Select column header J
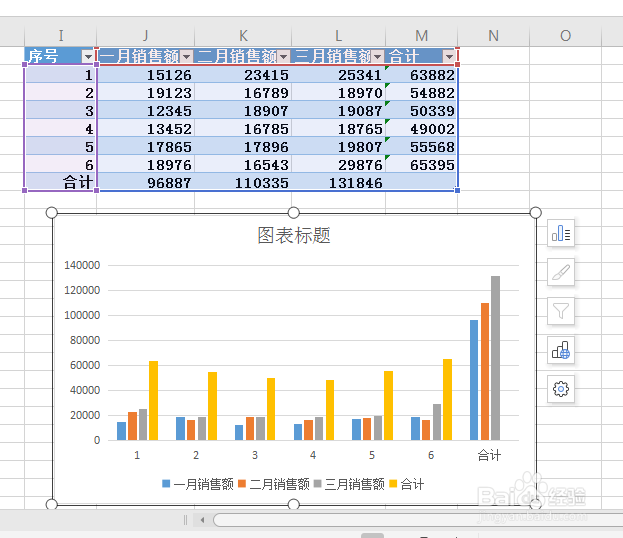Viewport: 623px width, 538px height. tap(145, 36)
